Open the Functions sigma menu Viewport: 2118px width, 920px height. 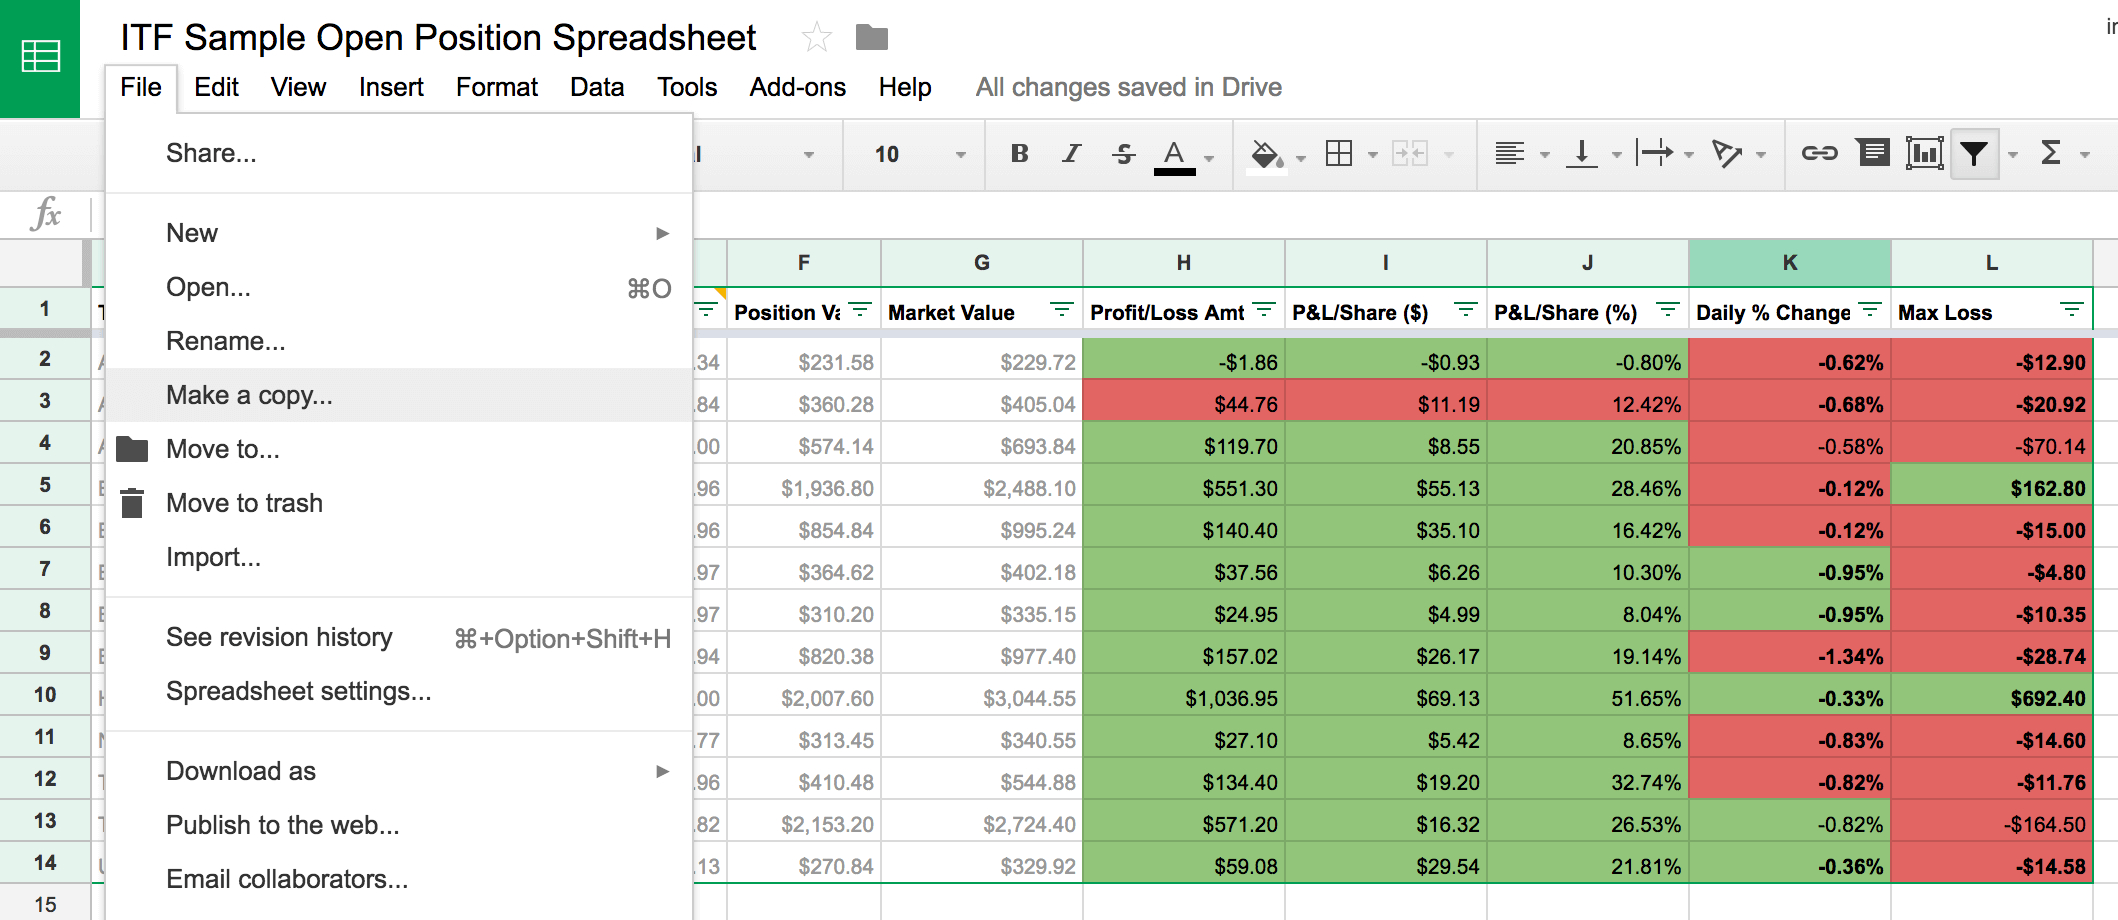coord(2053,153)
